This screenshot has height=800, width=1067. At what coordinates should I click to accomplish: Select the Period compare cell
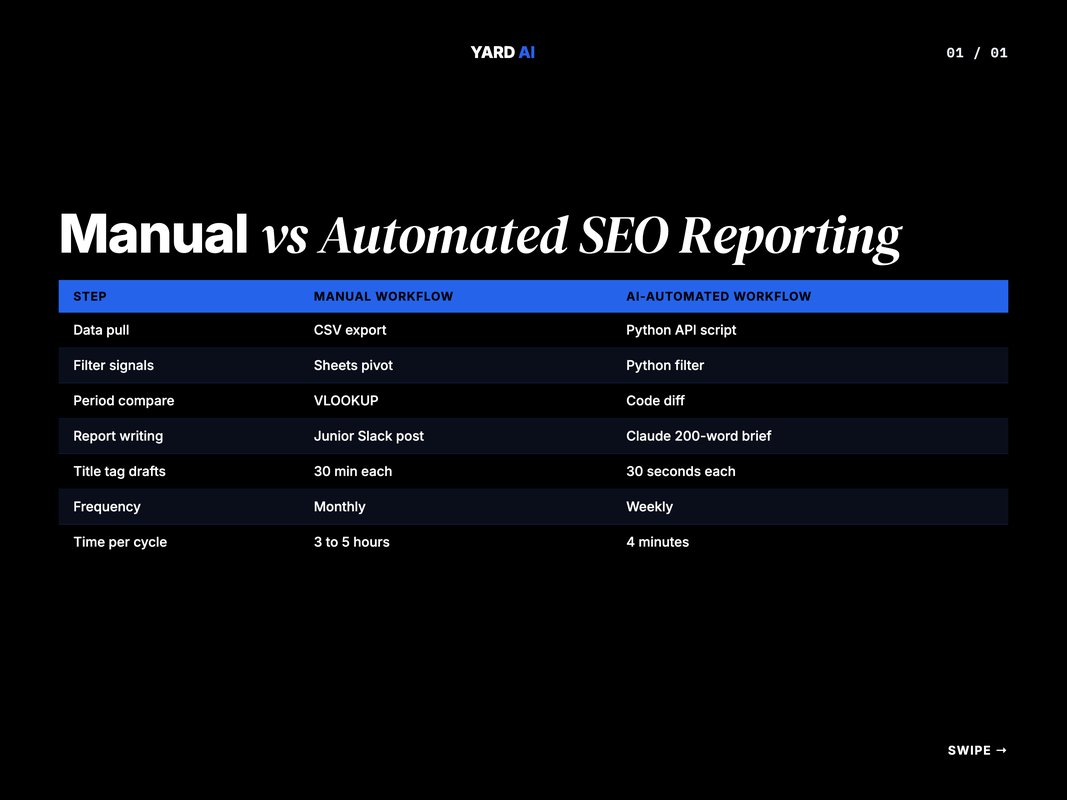click(x=124, y=401)
